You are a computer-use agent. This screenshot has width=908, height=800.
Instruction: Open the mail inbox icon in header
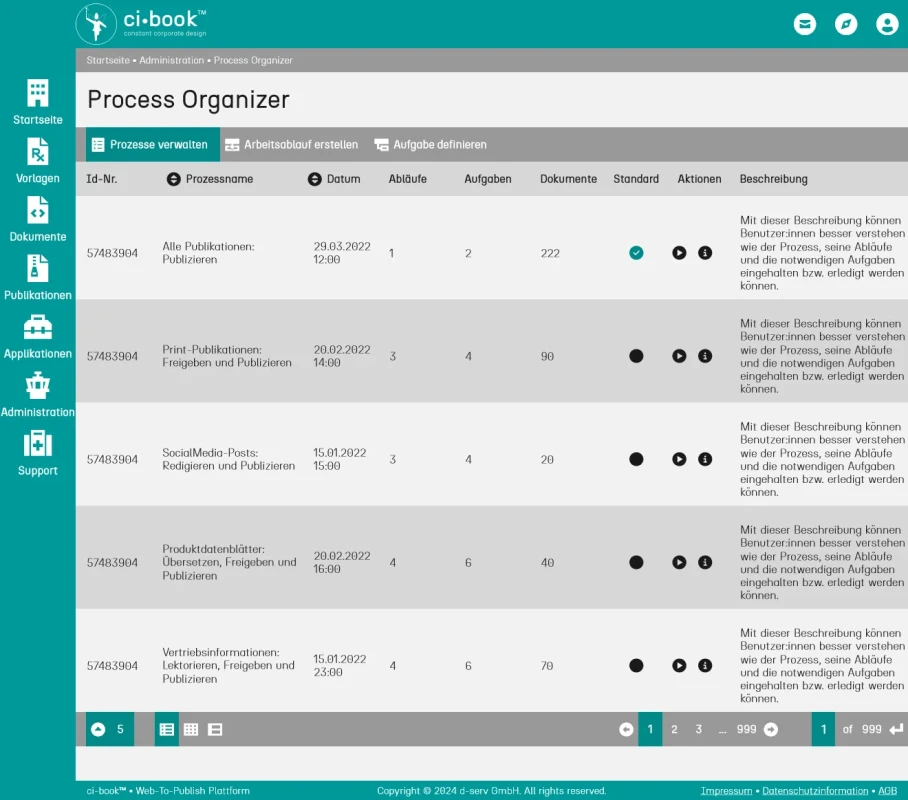pyautogui.click(x=804, y=24)
